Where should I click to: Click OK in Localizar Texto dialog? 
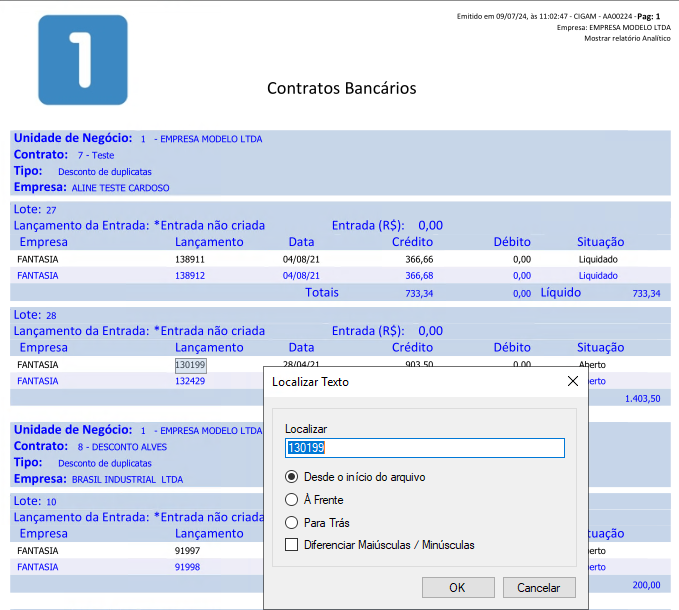coord(458,587)
